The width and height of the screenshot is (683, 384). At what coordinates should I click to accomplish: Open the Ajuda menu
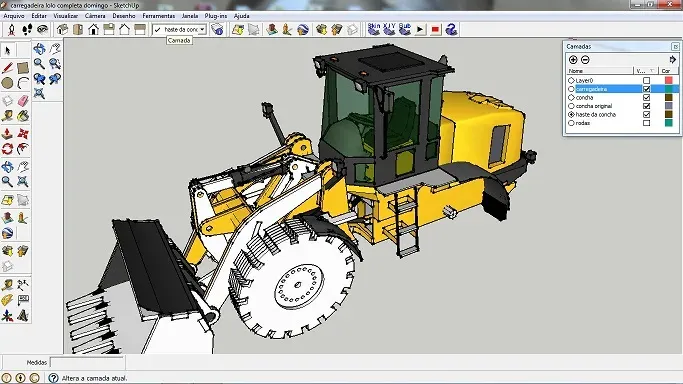[241, 16]
